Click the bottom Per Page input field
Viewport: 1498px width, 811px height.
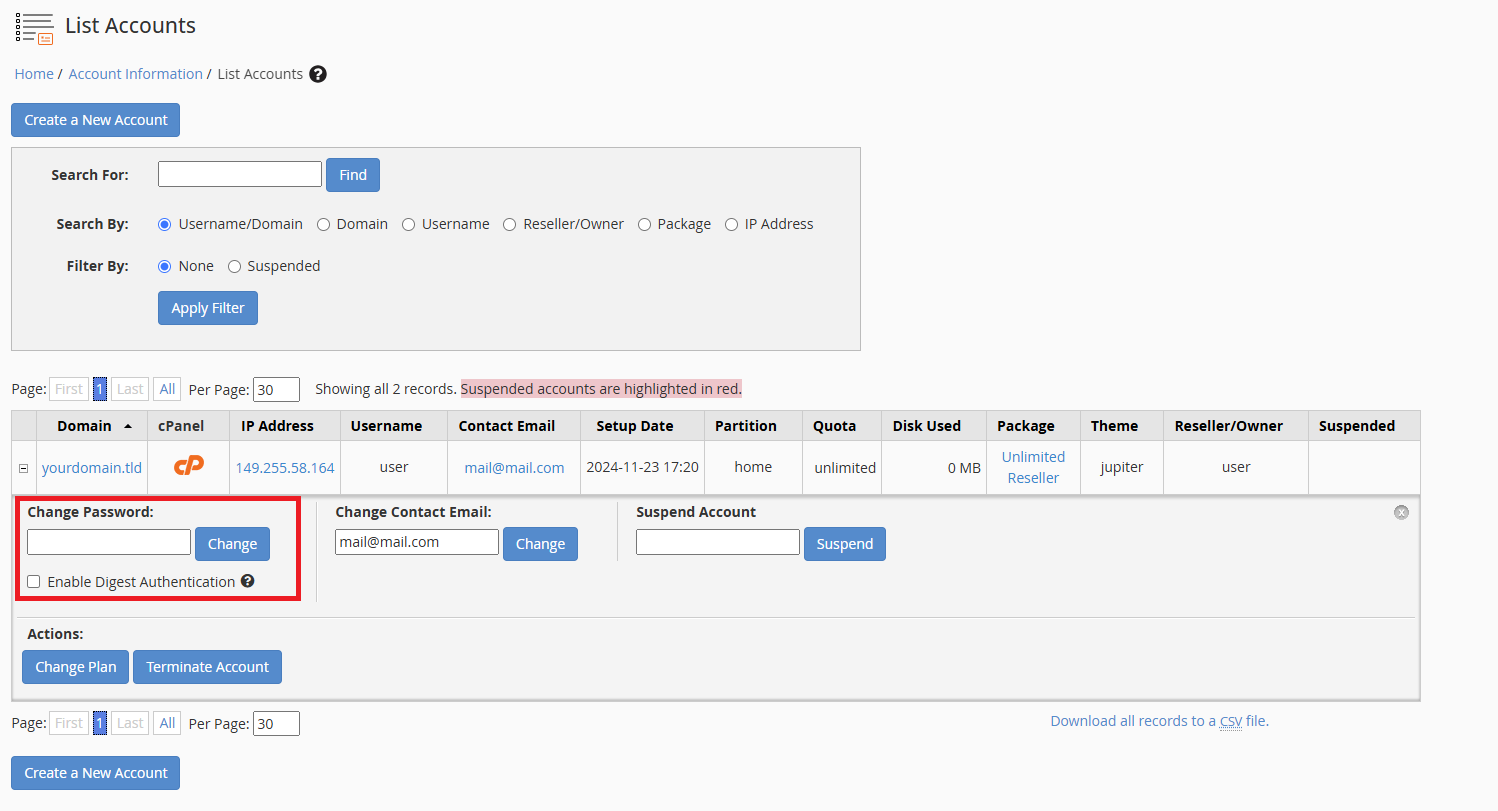pyautogui.click(x=276, y=723)
